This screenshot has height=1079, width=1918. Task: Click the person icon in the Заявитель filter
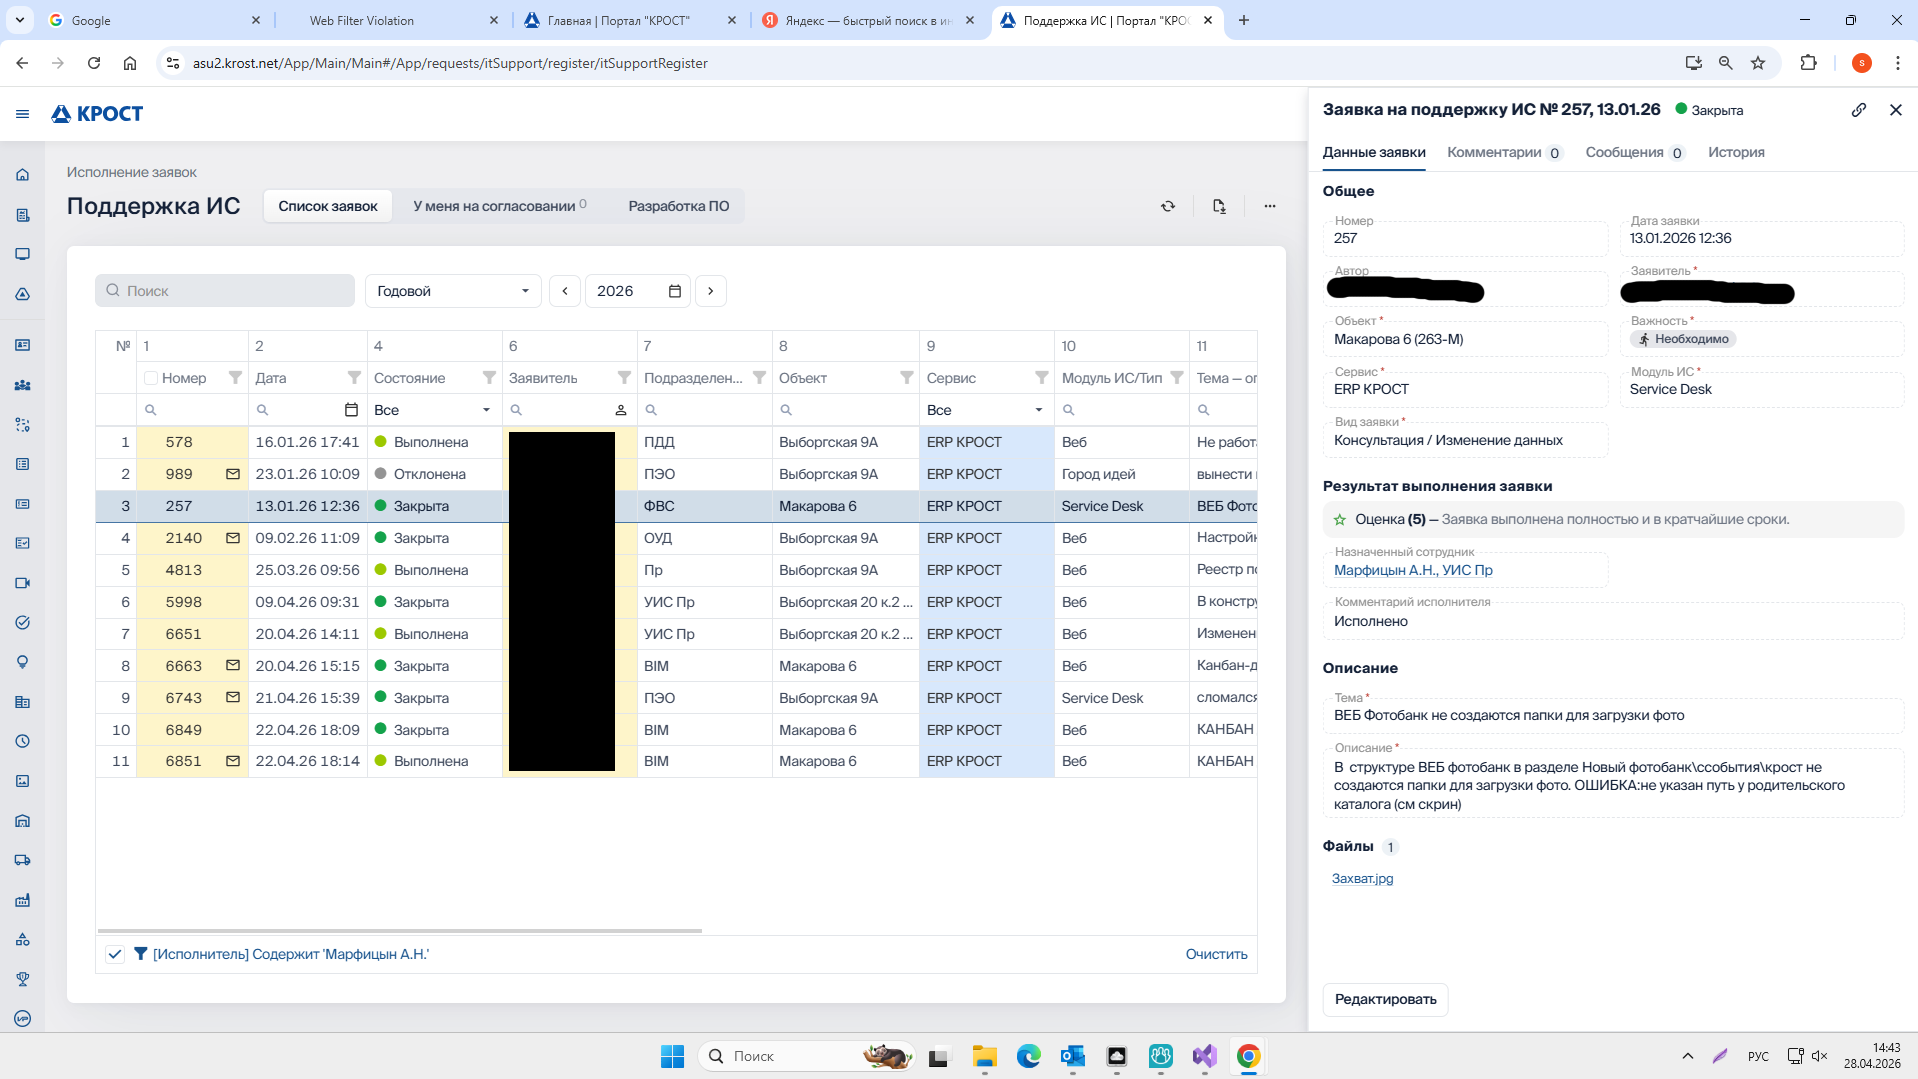[620, 410]
